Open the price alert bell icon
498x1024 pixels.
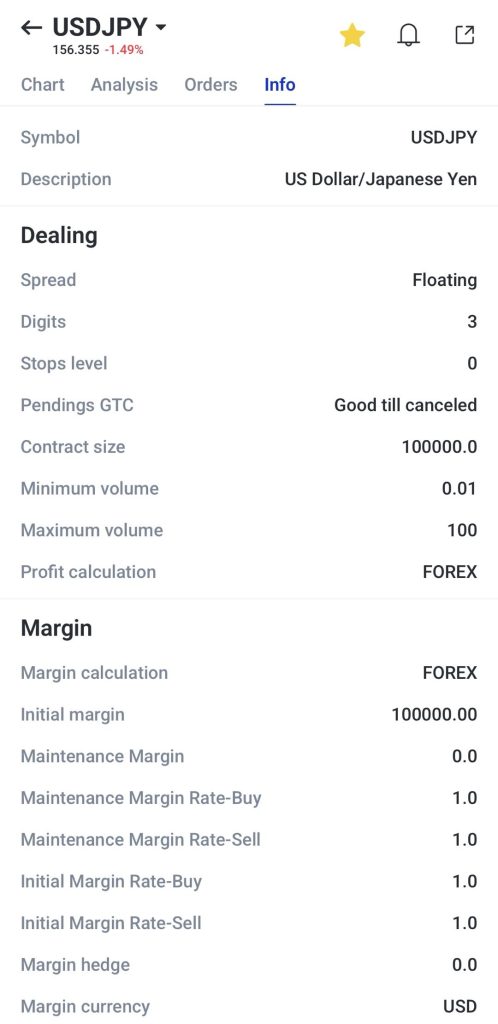coord(409,35)
